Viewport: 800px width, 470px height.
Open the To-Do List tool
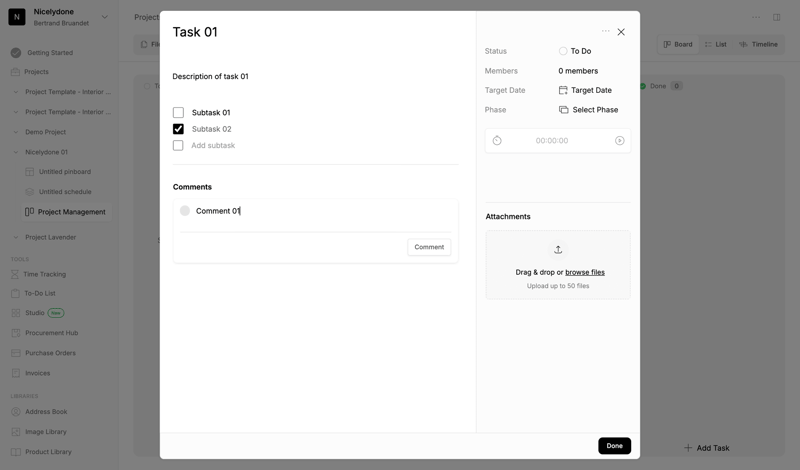coord(40,293)
